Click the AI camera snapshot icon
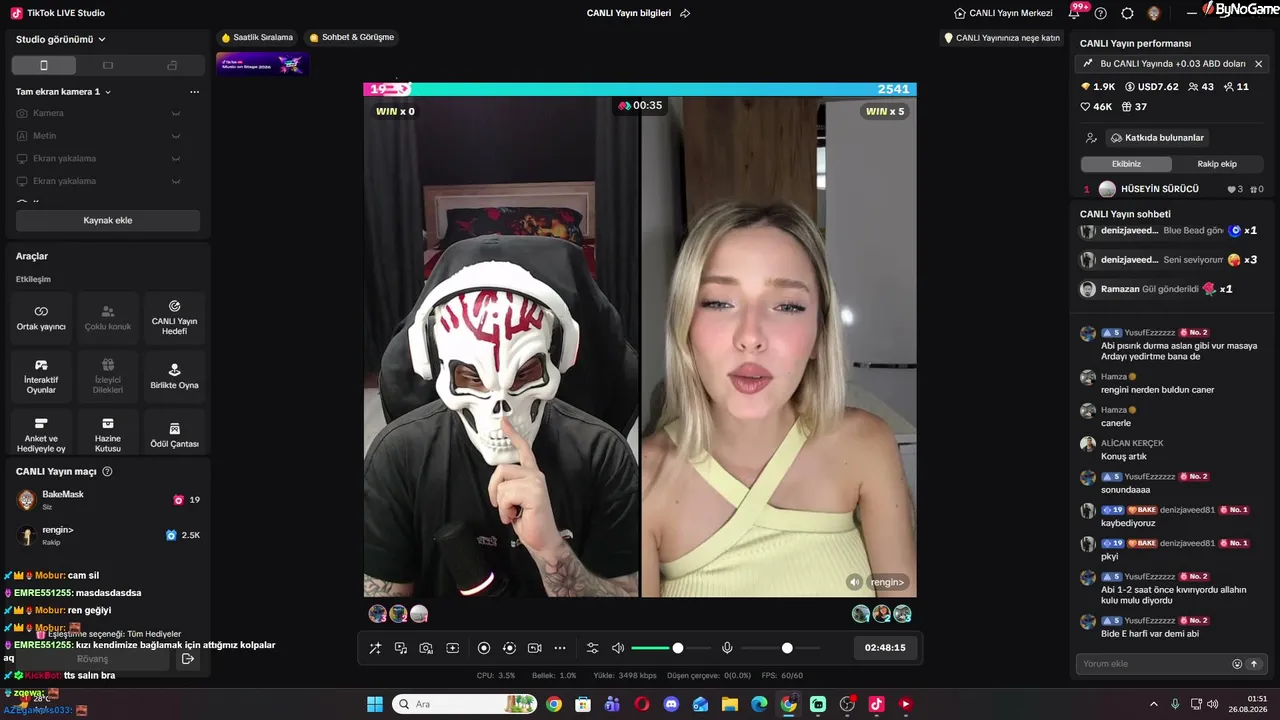Viewport: 1280px width, 720px height. [x=426, y=648]
